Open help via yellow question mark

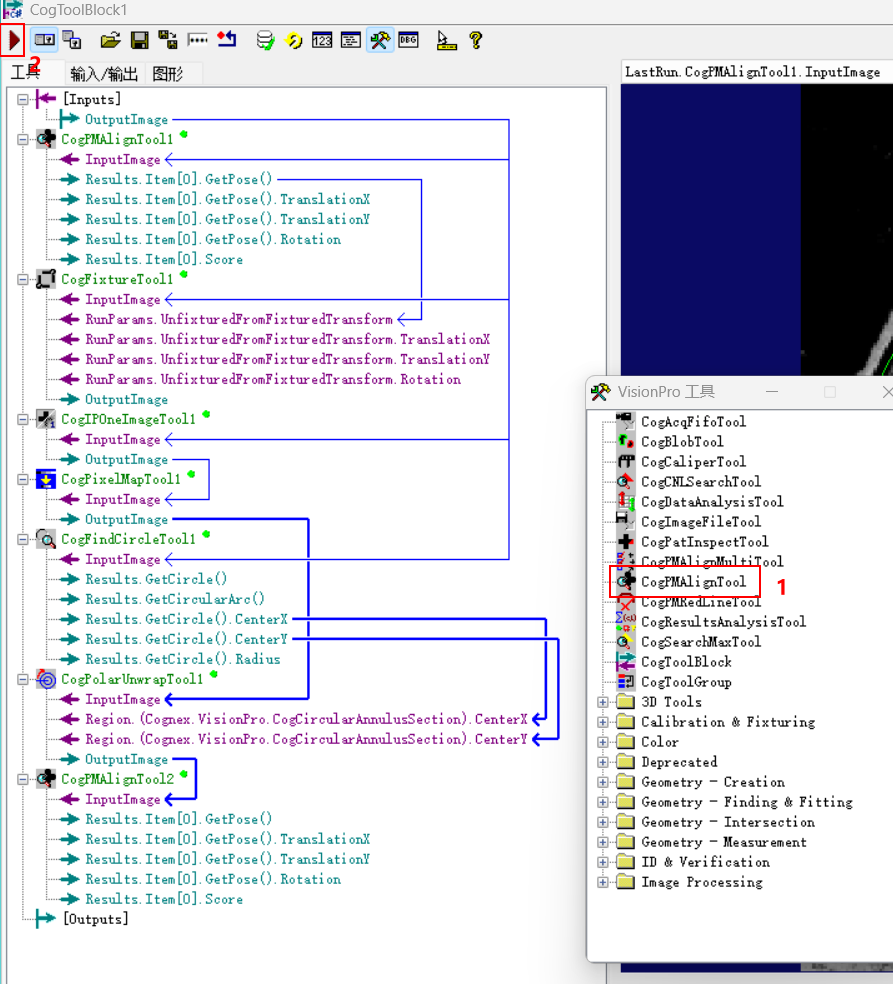[476, 40]
